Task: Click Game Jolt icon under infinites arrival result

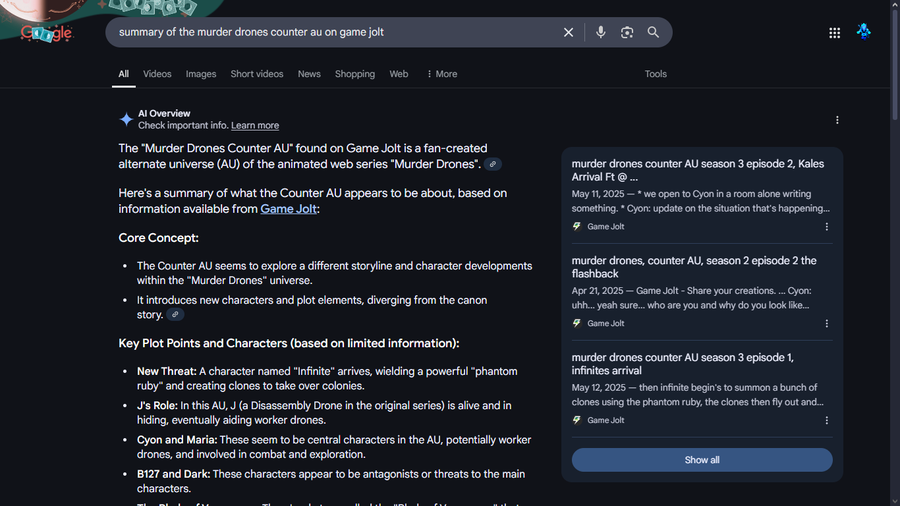Action: (577, 421)
